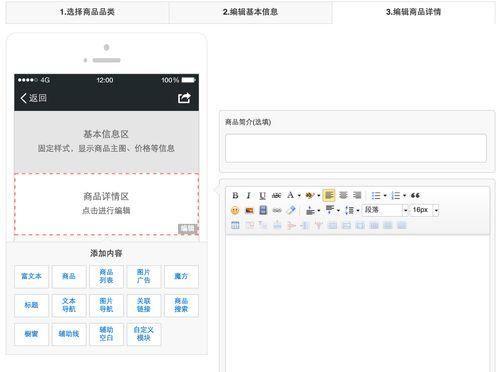This screenshot has width=500, height=372.
Task: Click the font color A icon
Action: (290, 195)
